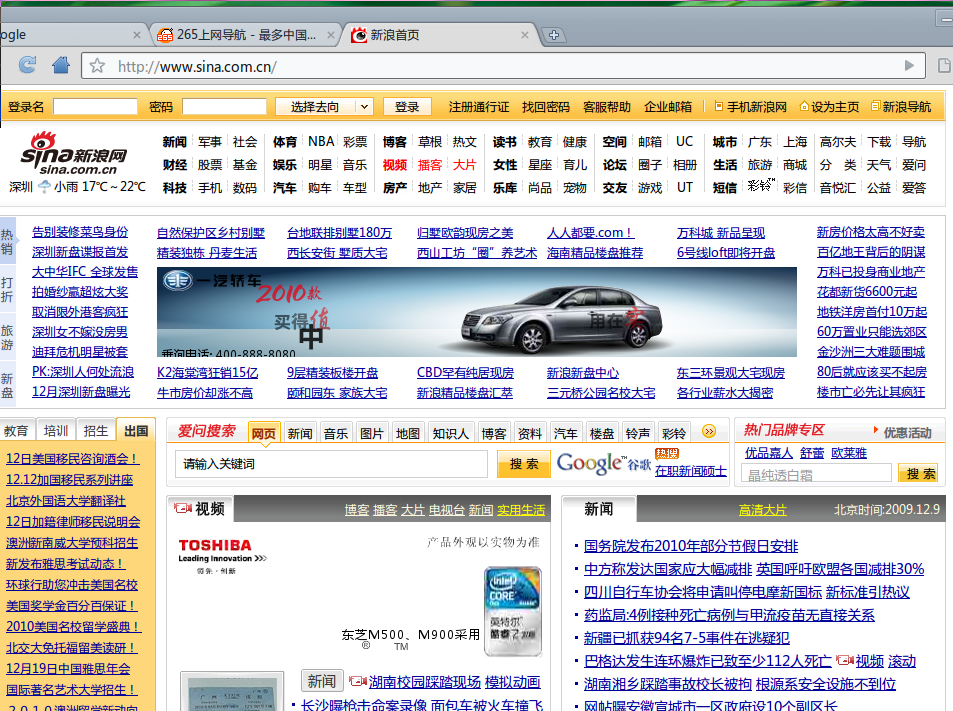Click the FAW car emblem in the banner
The width and height of the screenshot is (953, 711).
177,281
